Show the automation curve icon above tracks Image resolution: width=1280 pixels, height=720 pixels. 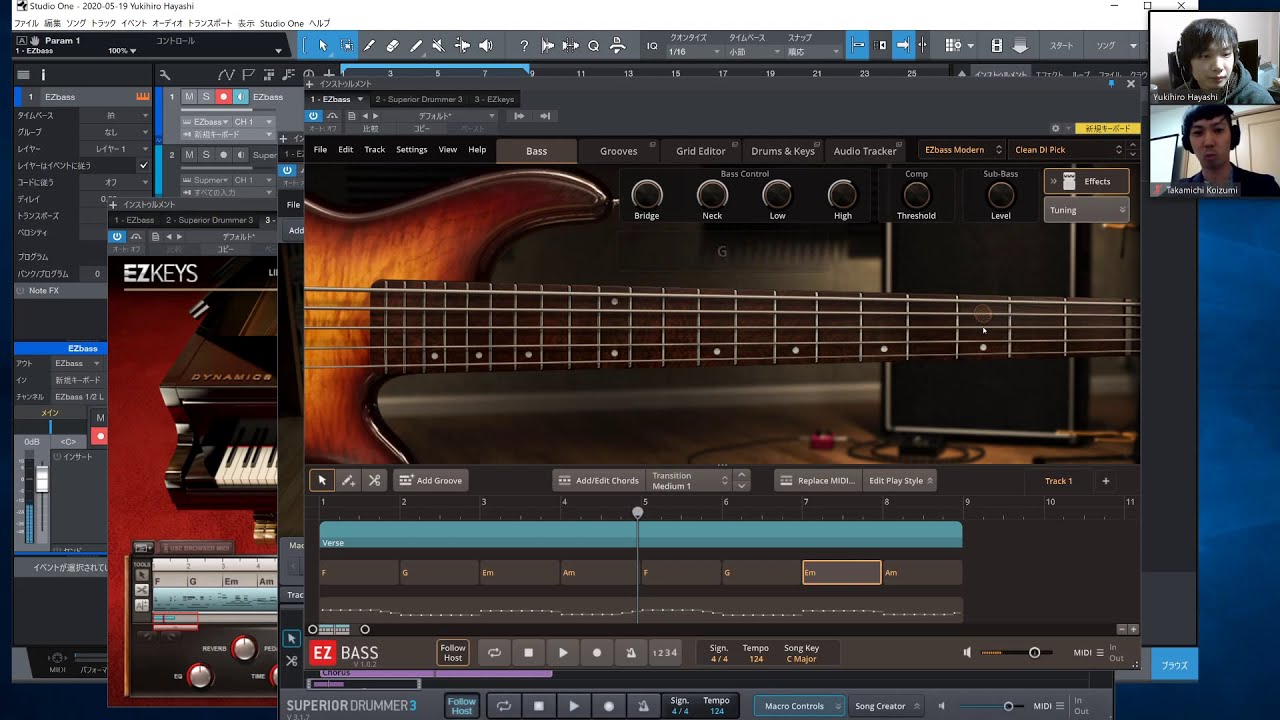tap(227, 74)
